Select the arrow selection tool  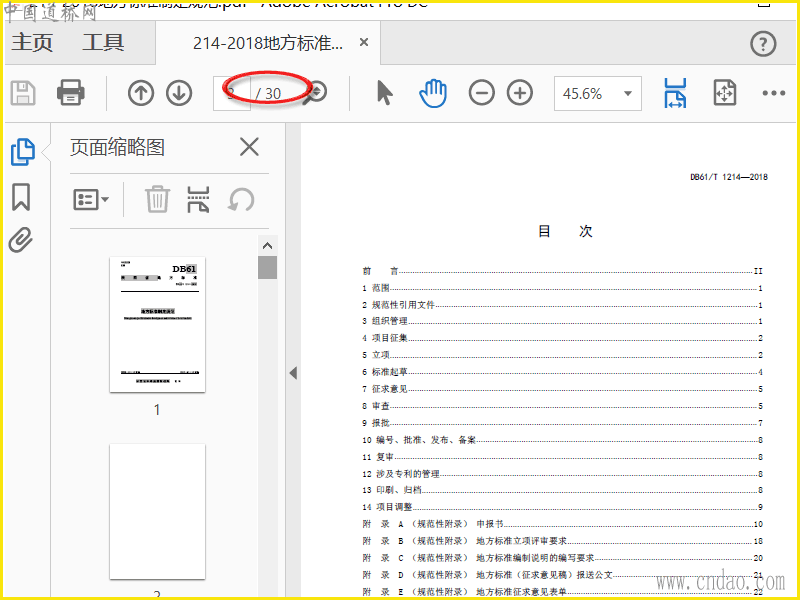tap(384, 93)
